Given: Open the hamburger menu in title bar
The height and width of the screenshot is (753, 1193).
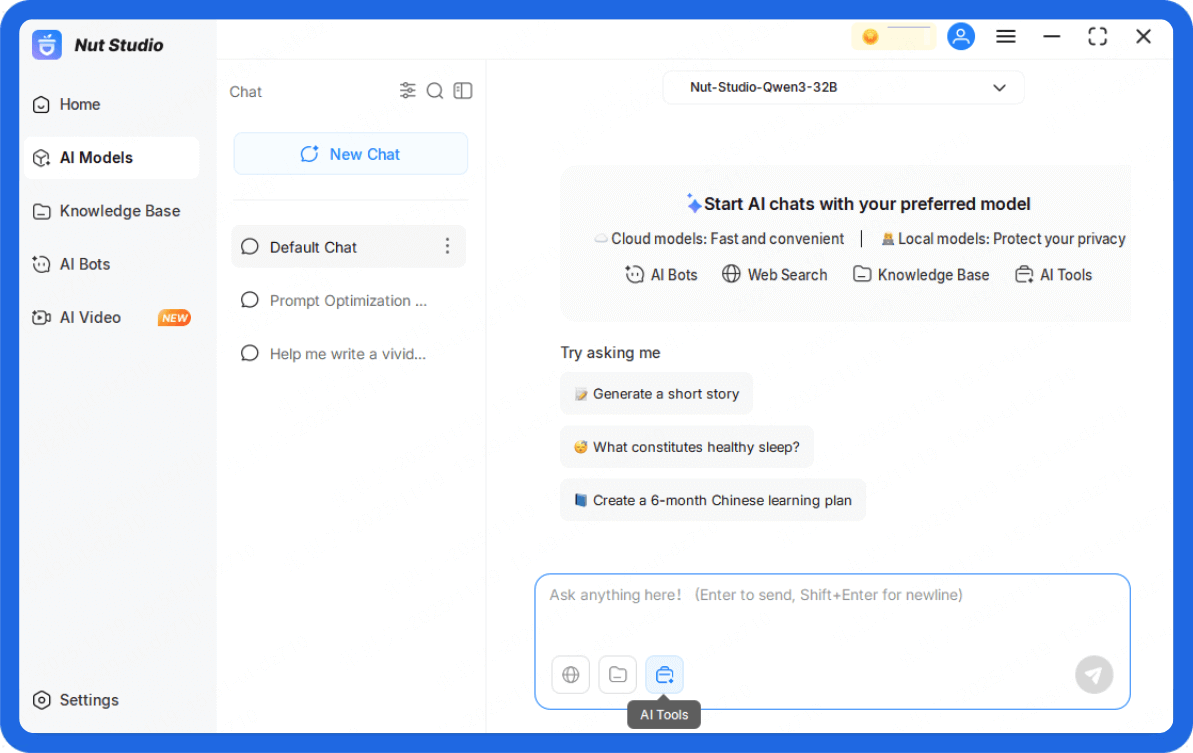Looking at the screenshot, I should coord(1006,37).
